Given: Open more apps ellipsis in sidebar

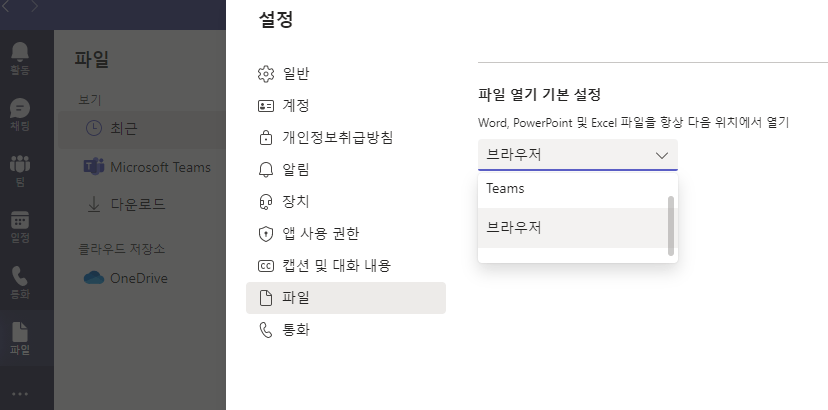Looking at the screenshot, I should click(x=20, y=394).
